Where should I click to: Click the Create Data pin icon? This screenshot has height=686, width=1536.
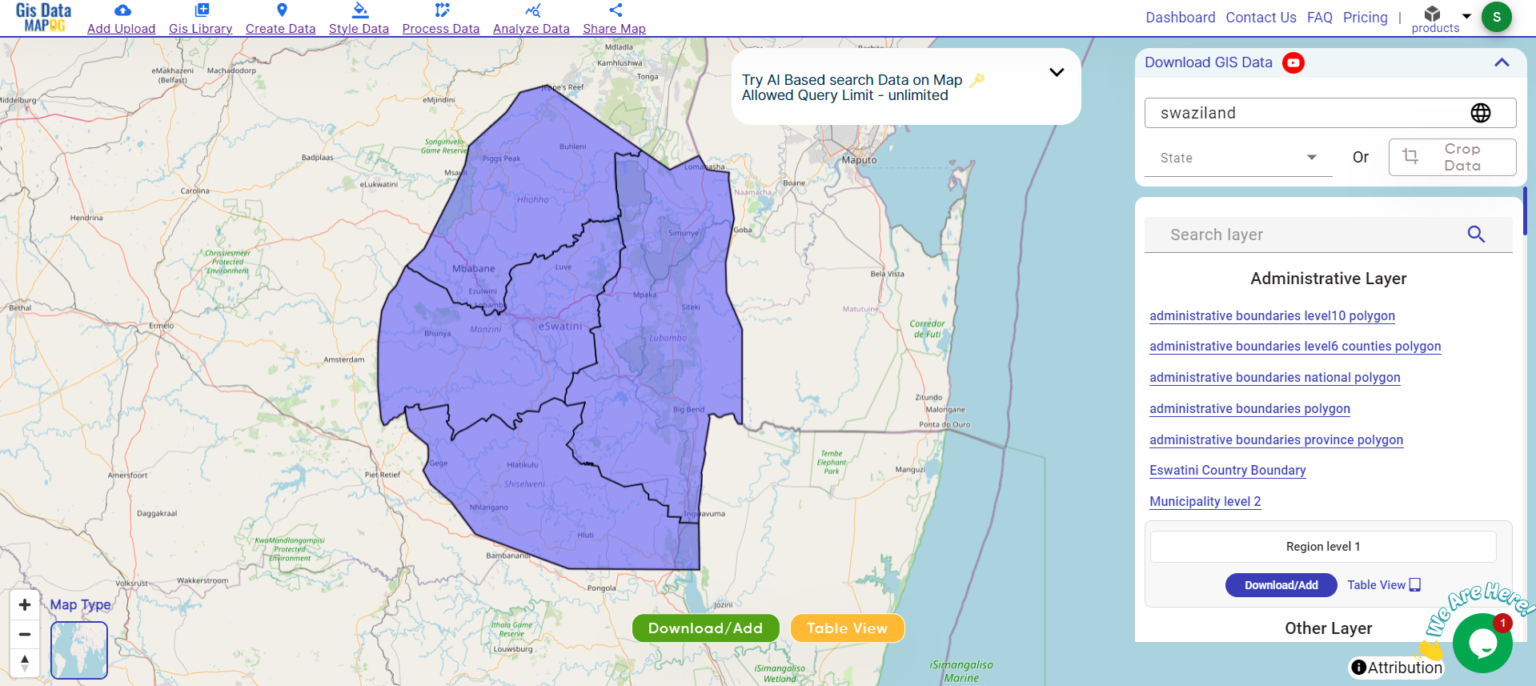point(280,9)
